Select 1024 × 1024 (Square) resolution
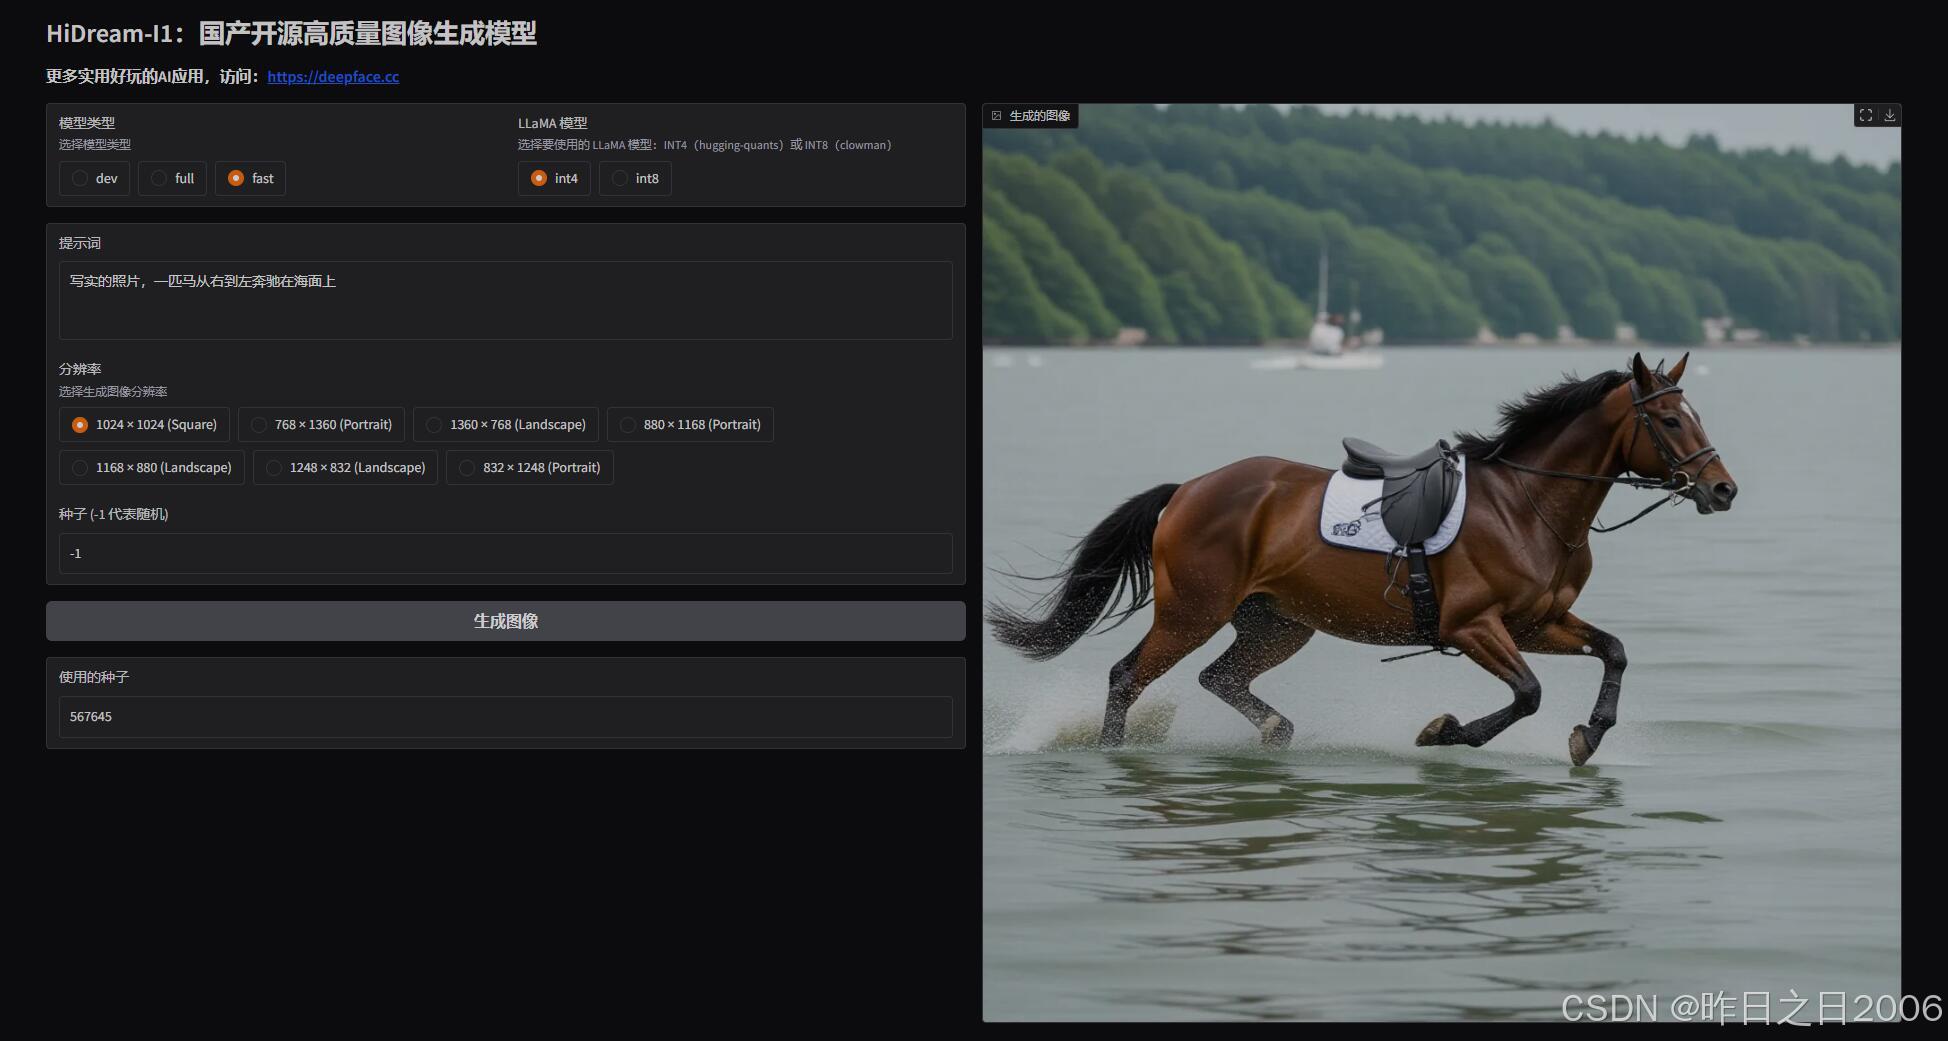Image resolution: width=1948 pixels, height=1041 pixels. (x=144, y=425)
